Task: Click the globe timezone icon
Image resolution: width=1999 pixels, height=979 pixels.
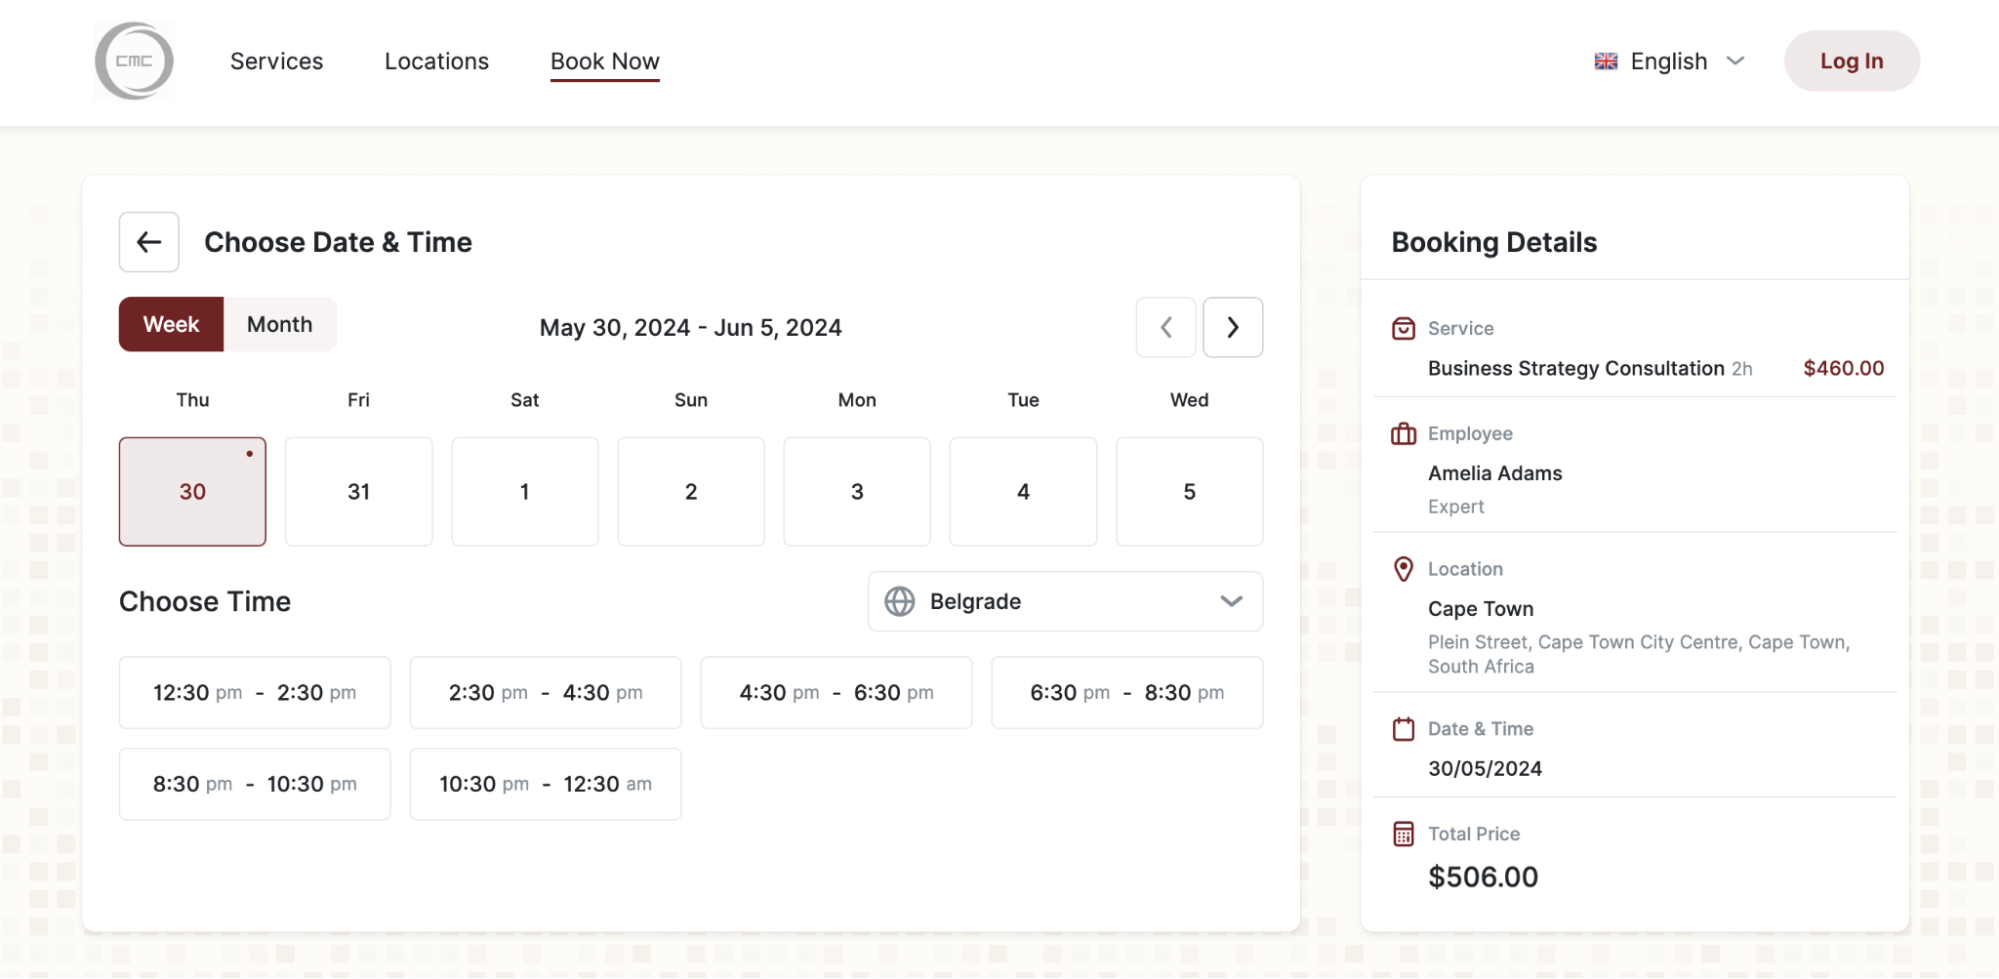Action: click(900, 601)
